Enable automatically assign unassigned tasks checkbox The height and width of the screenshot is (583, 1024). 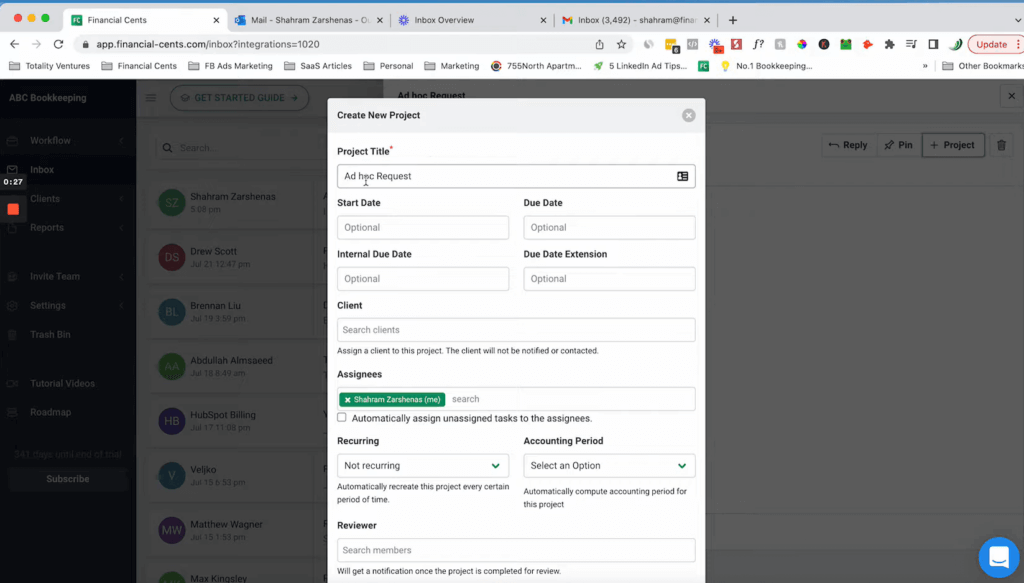(342, 418)
